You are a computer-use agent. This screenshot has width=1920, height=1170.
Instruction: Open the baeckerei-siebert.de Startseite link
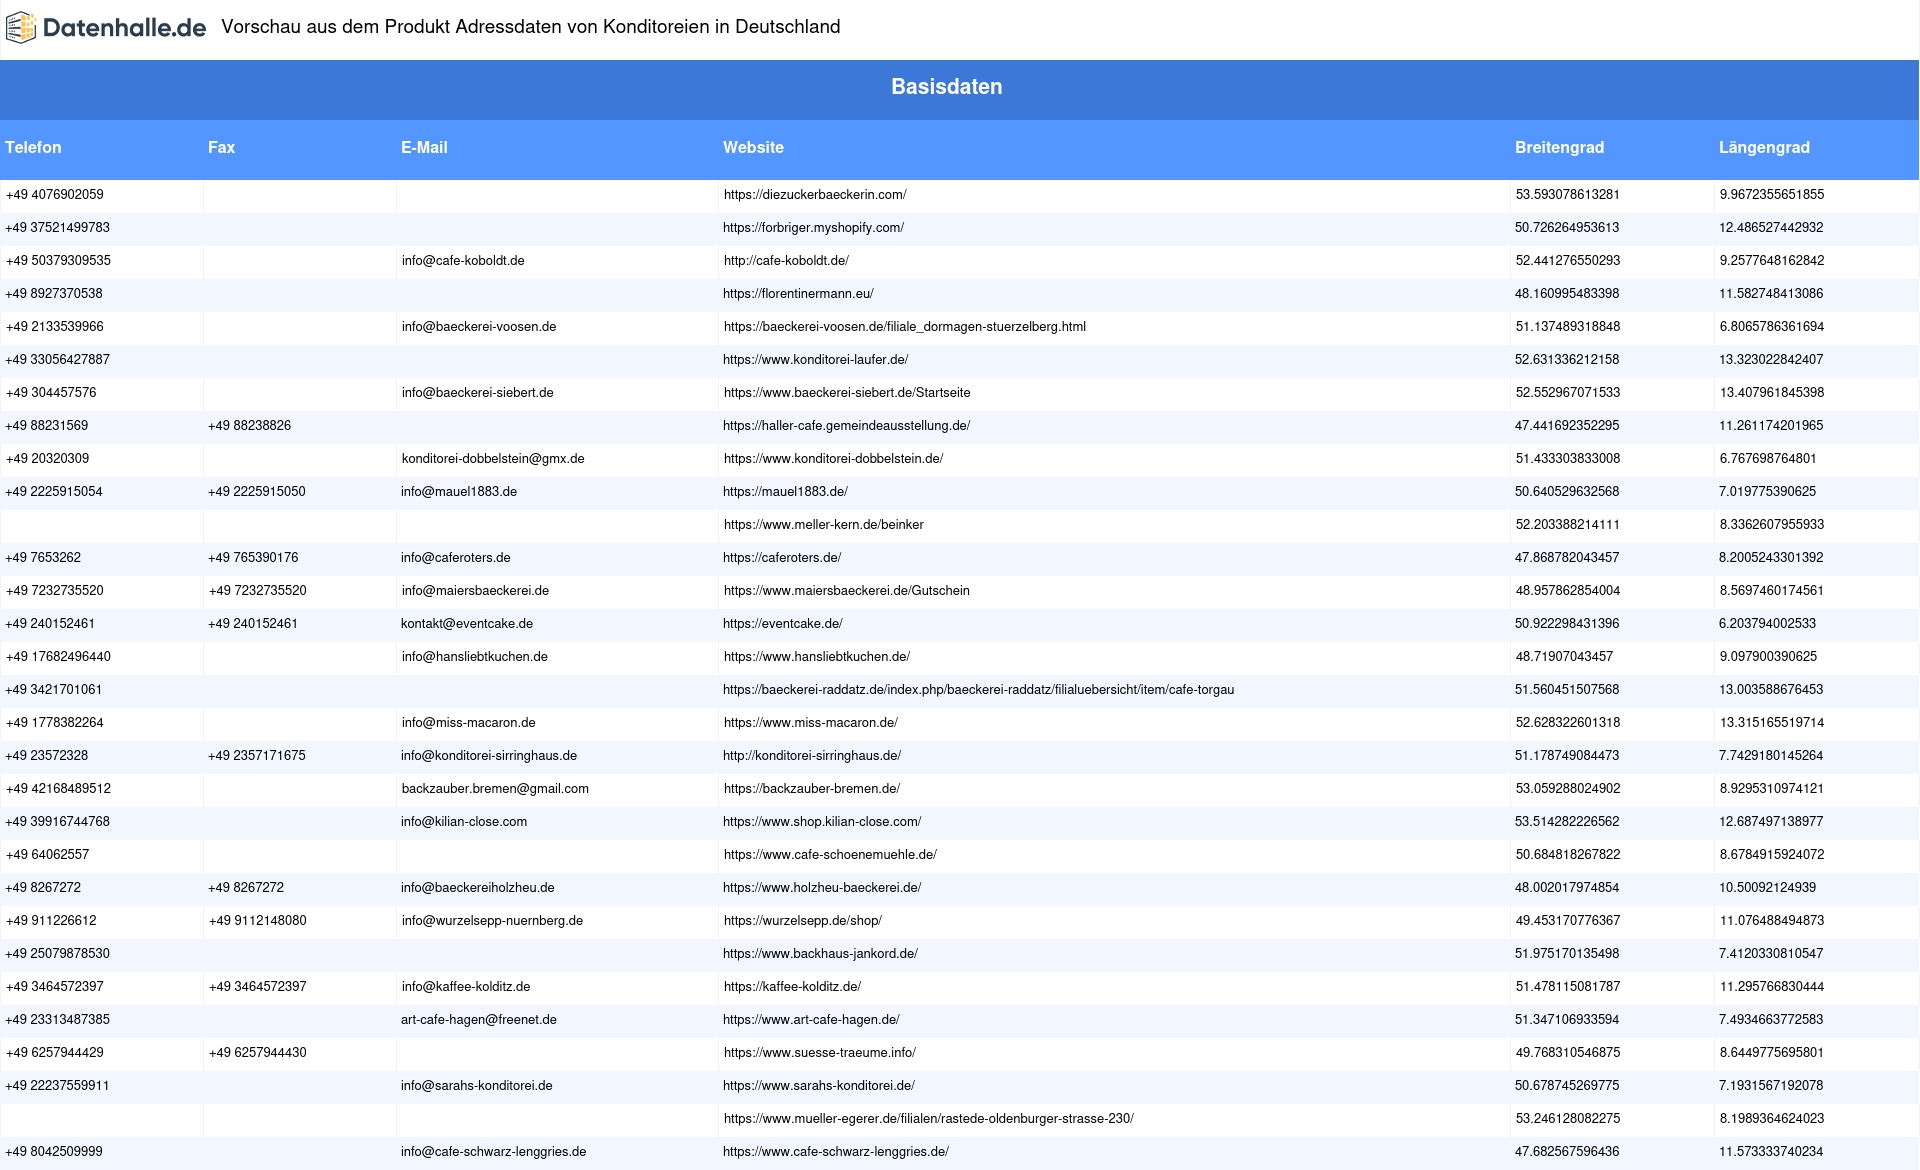[847, 393]
